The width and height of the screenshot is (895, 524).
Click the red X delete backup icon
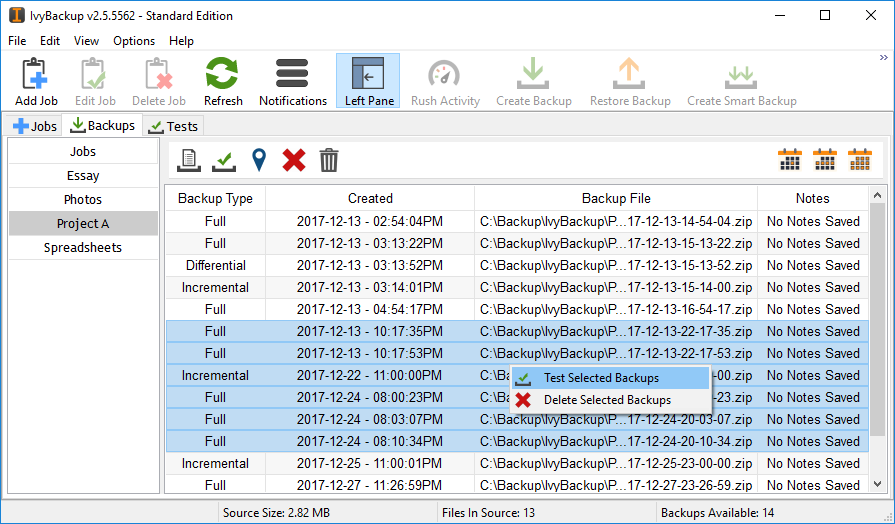[x=294, y=160]
